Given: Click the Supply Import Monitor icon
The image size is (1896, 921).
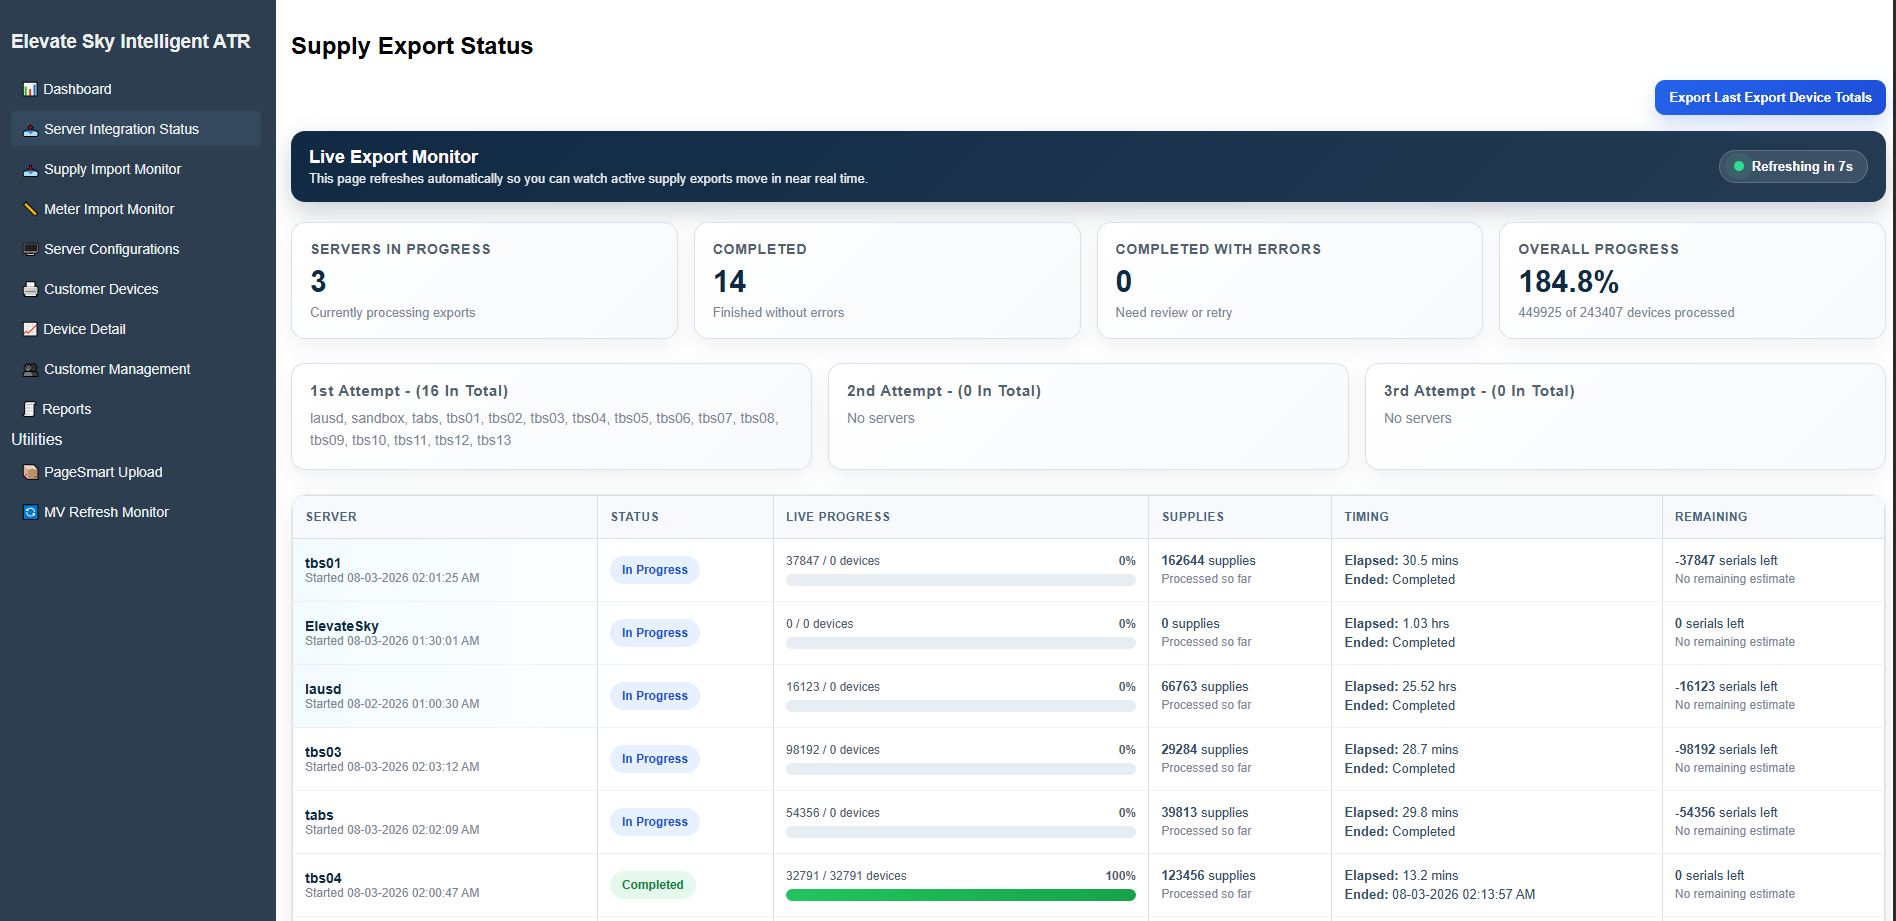Looking at the screenshot, I should (x=30, y=169).
